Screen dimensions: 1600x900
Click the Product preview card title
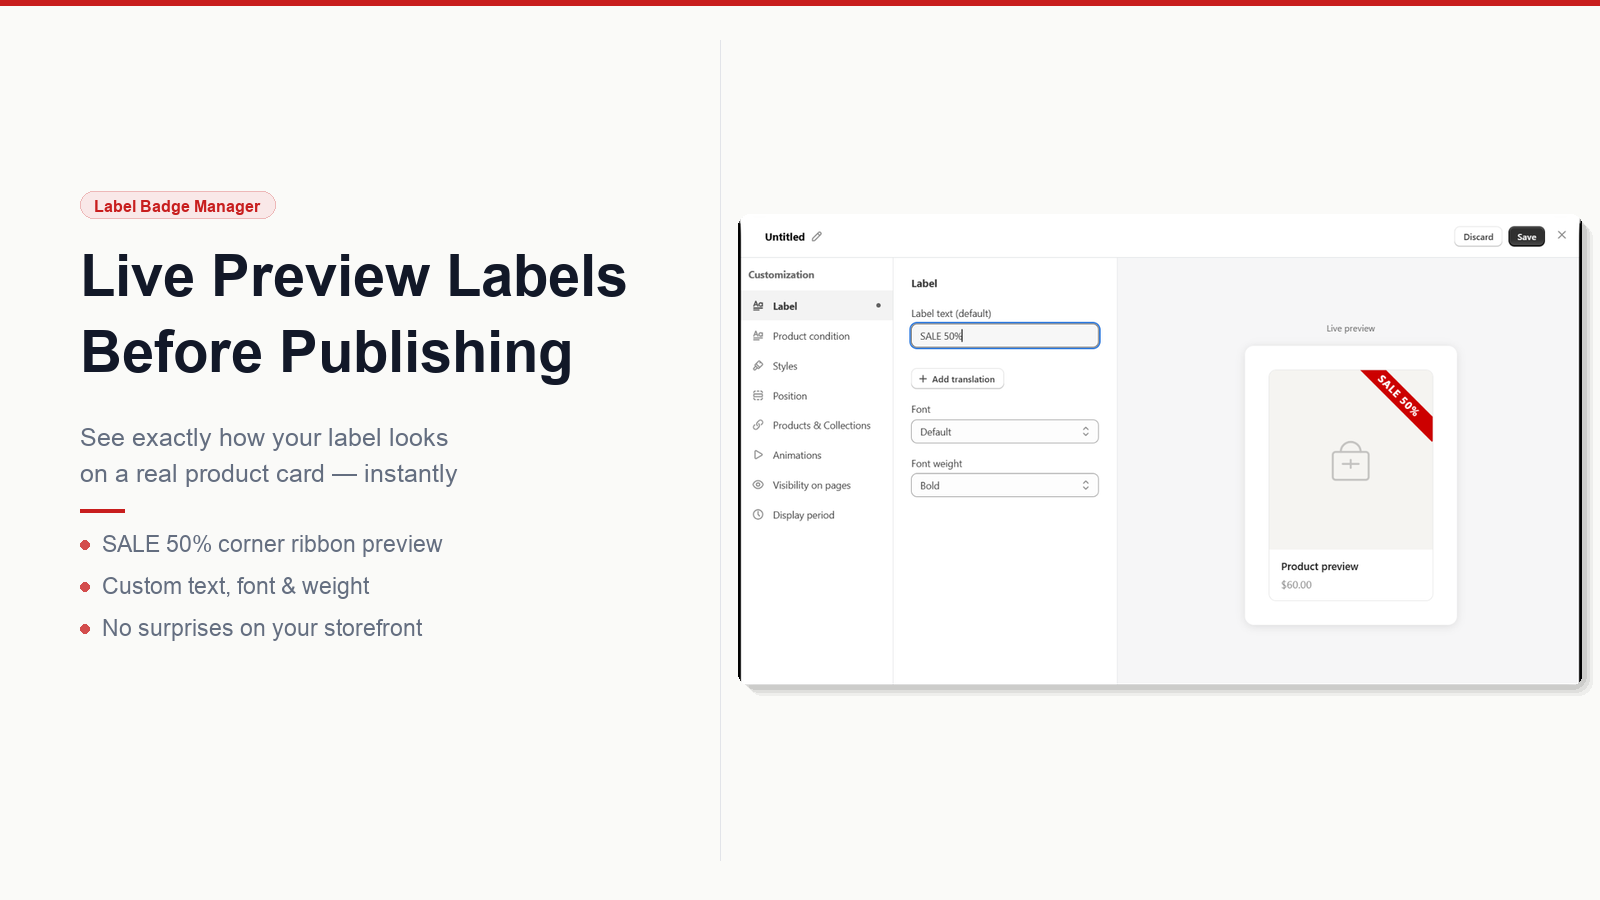click(1319, 566)
